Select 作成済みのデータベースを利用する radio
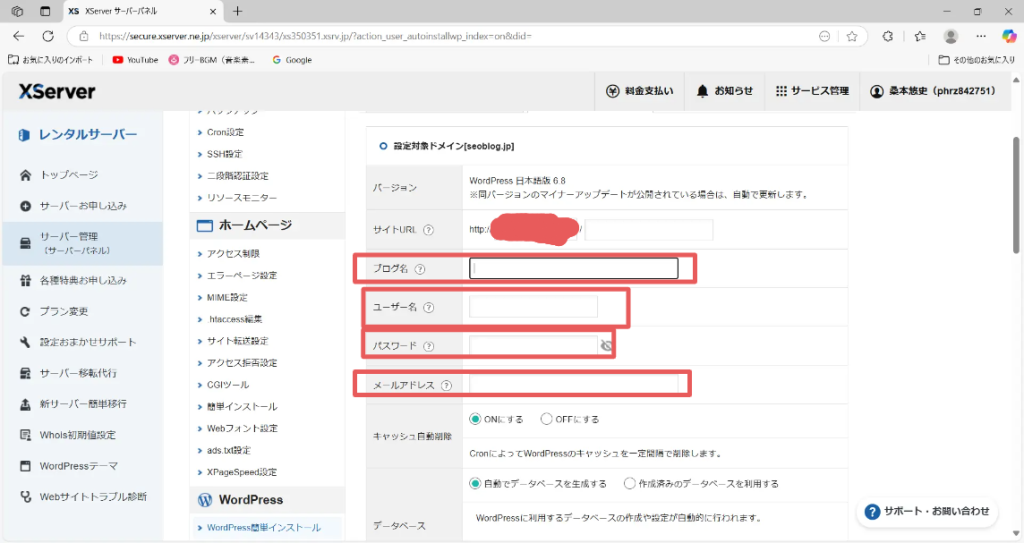 pyautogui.click(x=629, y=484)
